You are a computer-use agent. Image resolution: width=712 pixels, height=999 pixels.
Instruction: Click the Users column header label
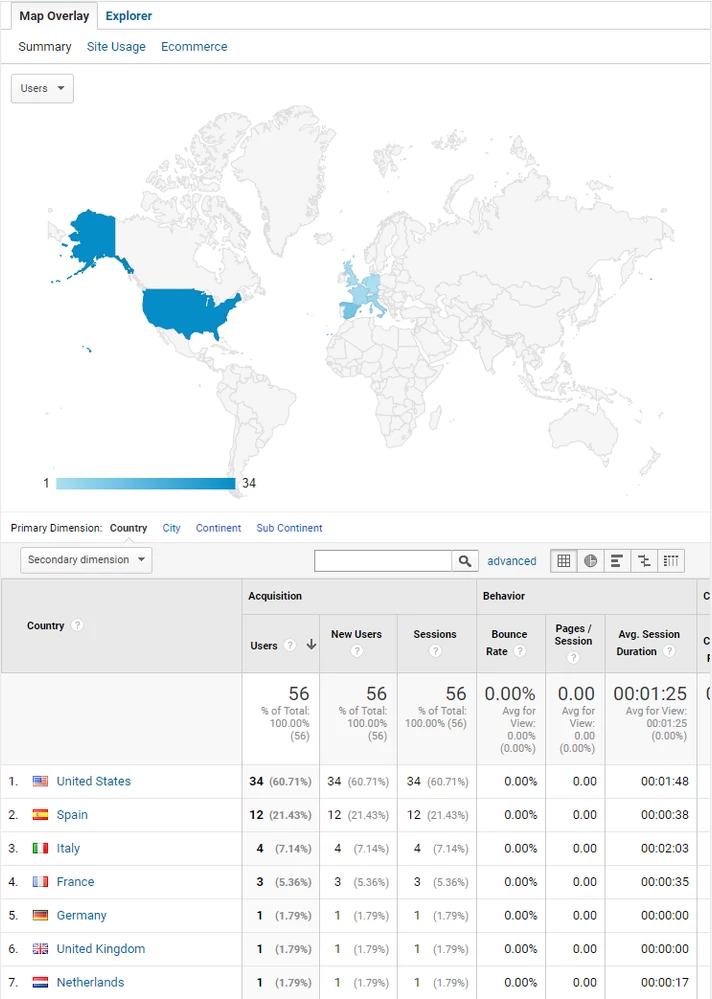264,645
